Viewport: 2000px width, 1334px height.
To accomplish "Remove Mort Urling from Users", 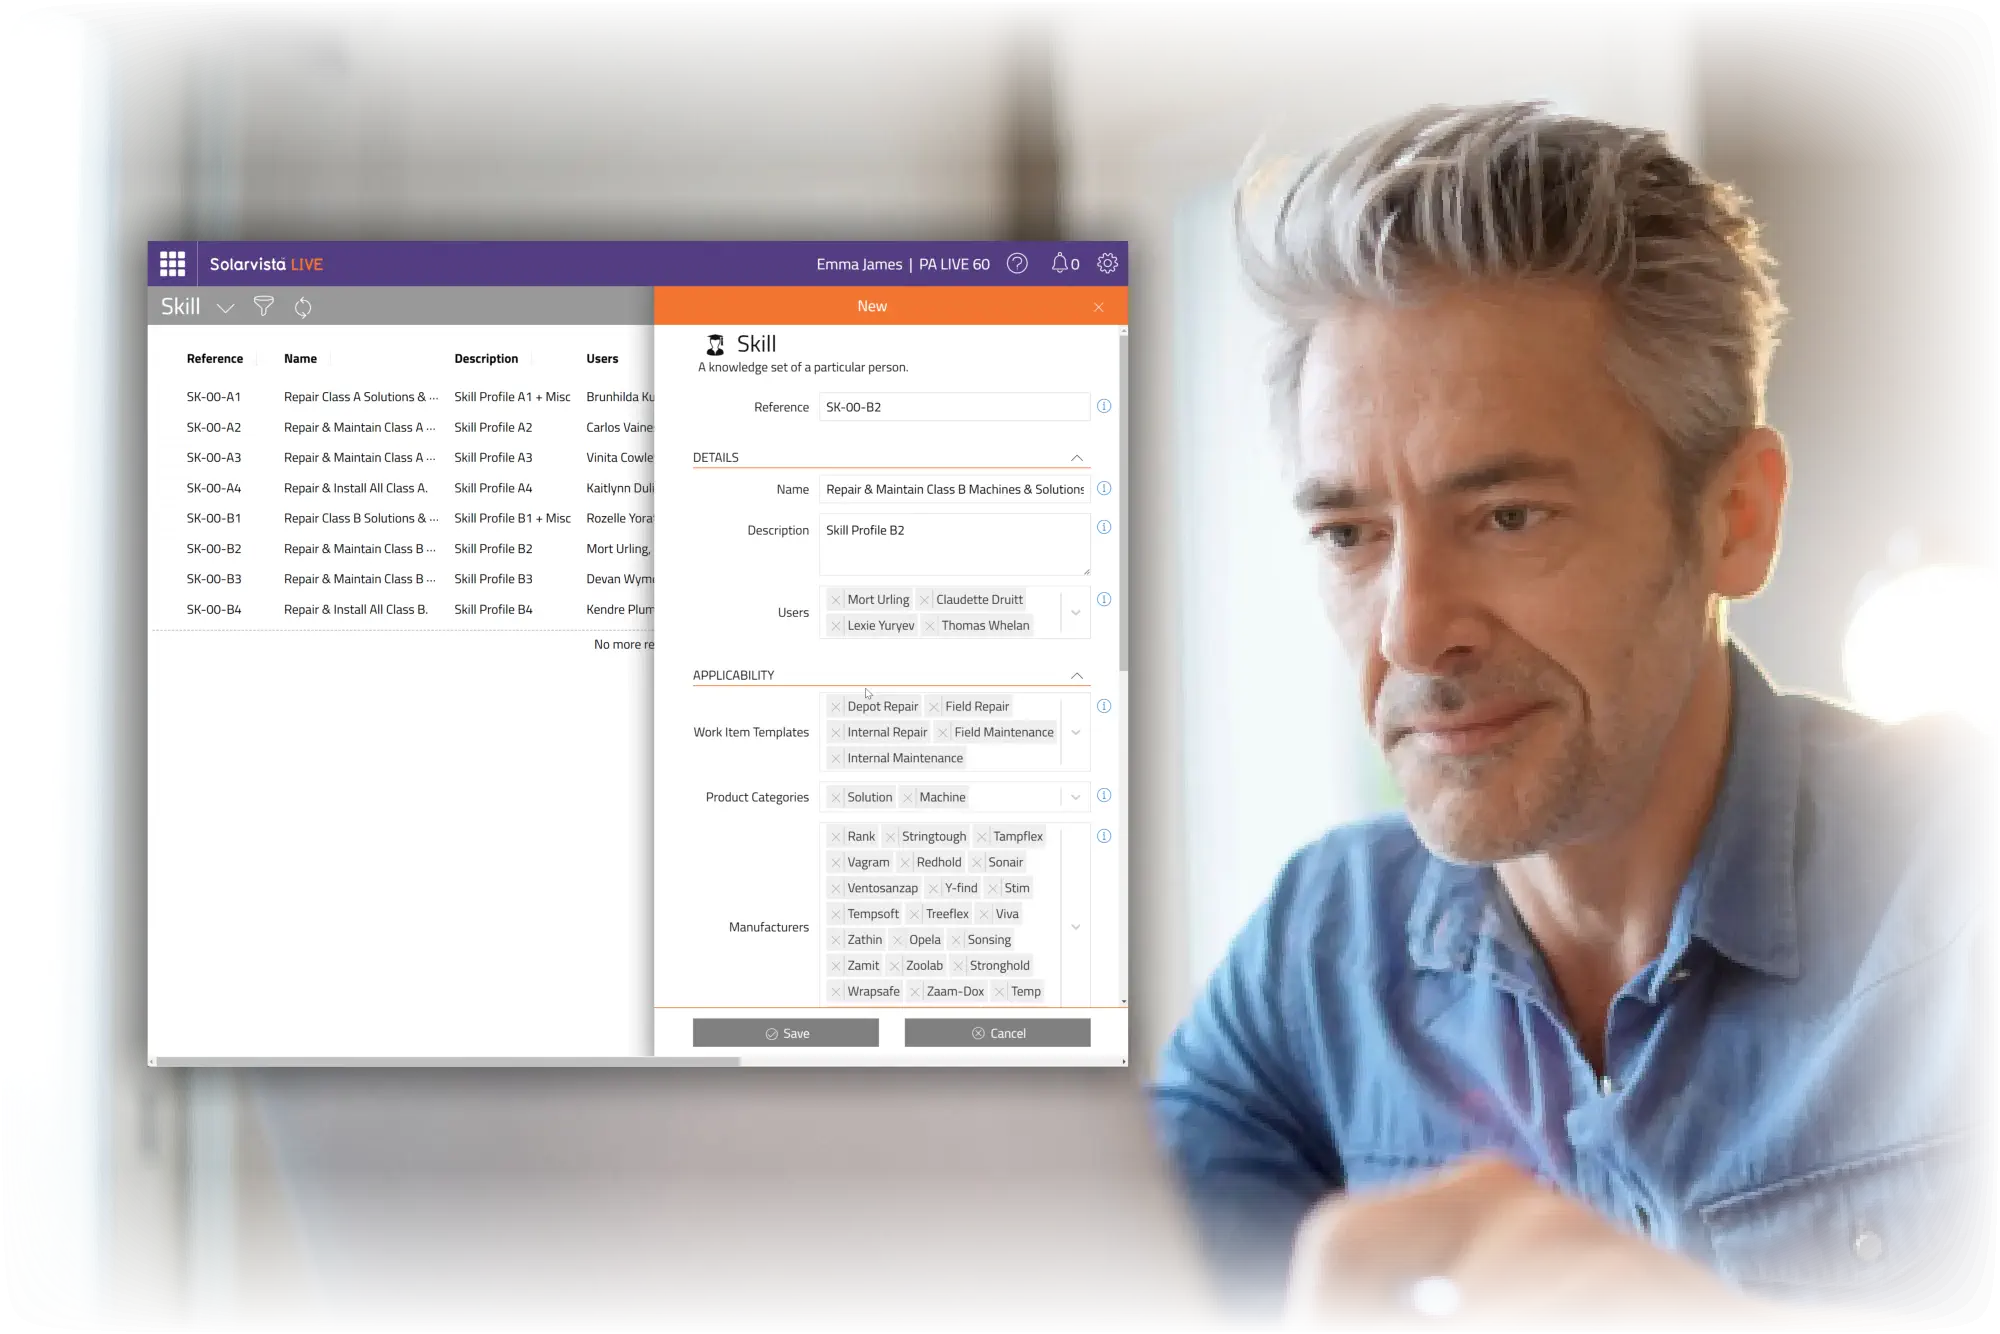I will click(836, 600).
